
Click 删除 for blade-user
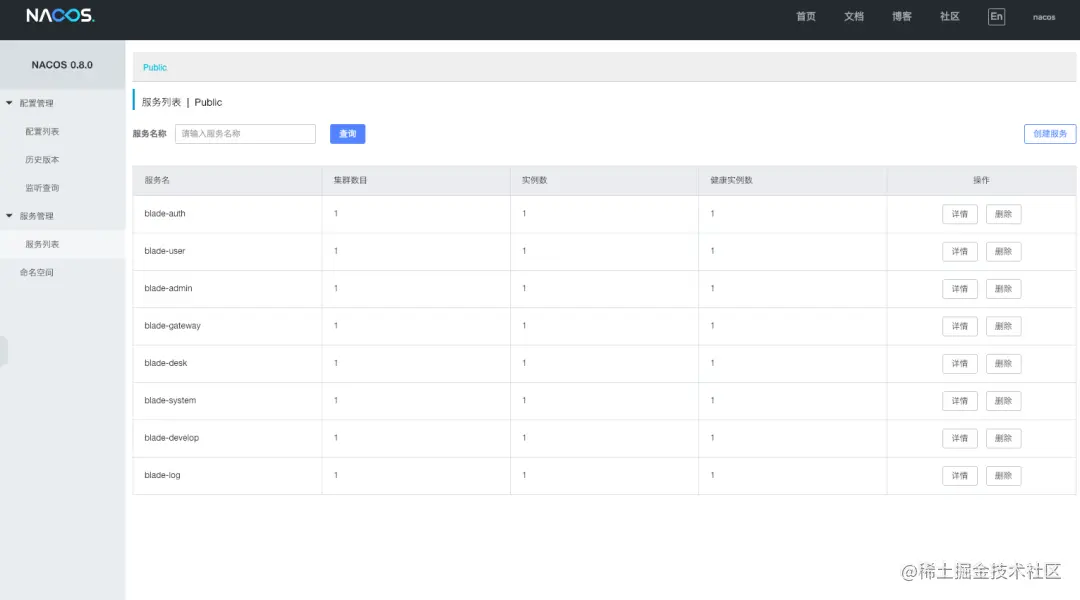[1003, 251]
